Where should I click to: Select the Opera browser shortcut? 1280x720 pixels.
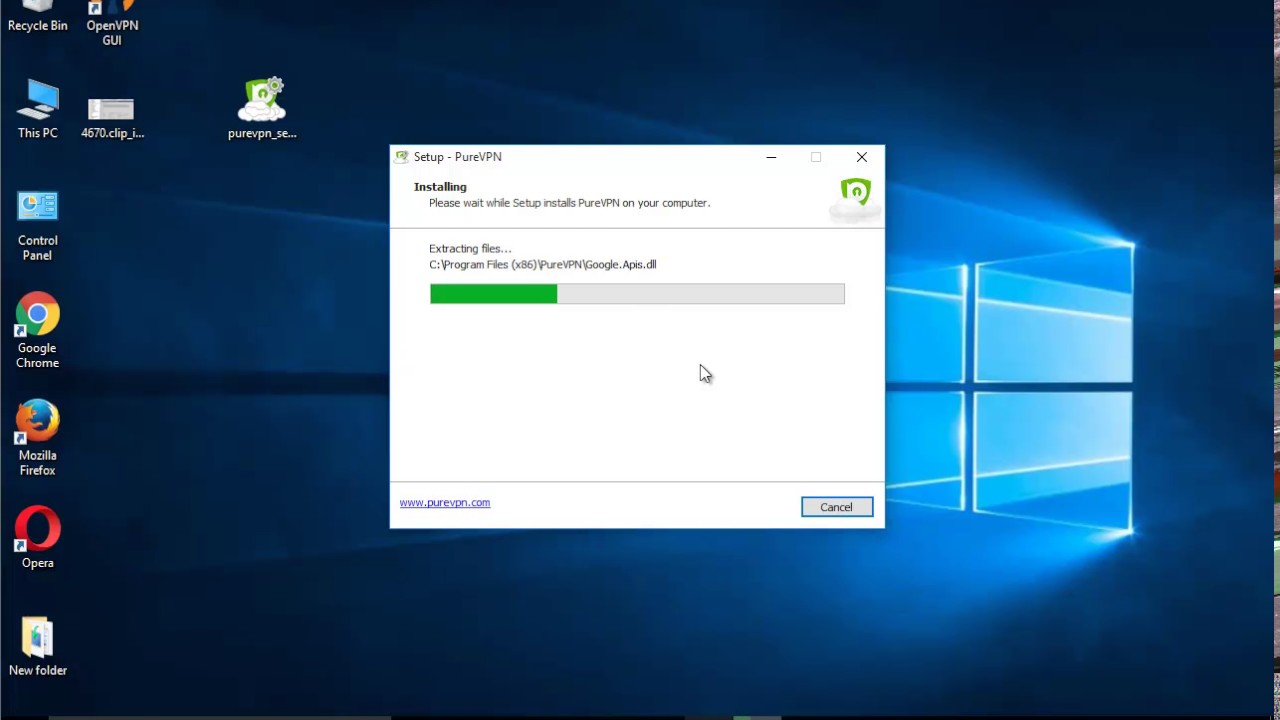pos(37,538)
